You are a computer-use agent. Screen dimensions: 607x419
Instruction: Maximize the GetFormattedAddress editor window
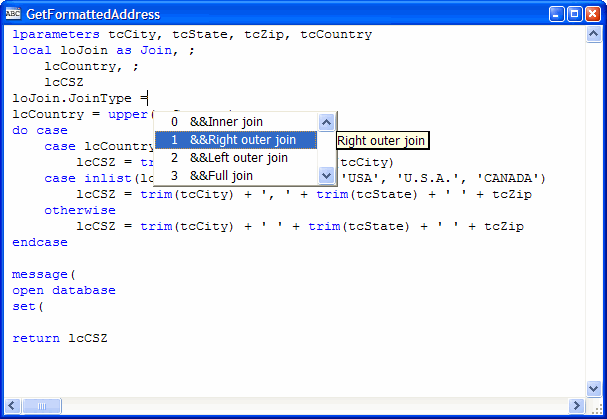coord(575,14)
